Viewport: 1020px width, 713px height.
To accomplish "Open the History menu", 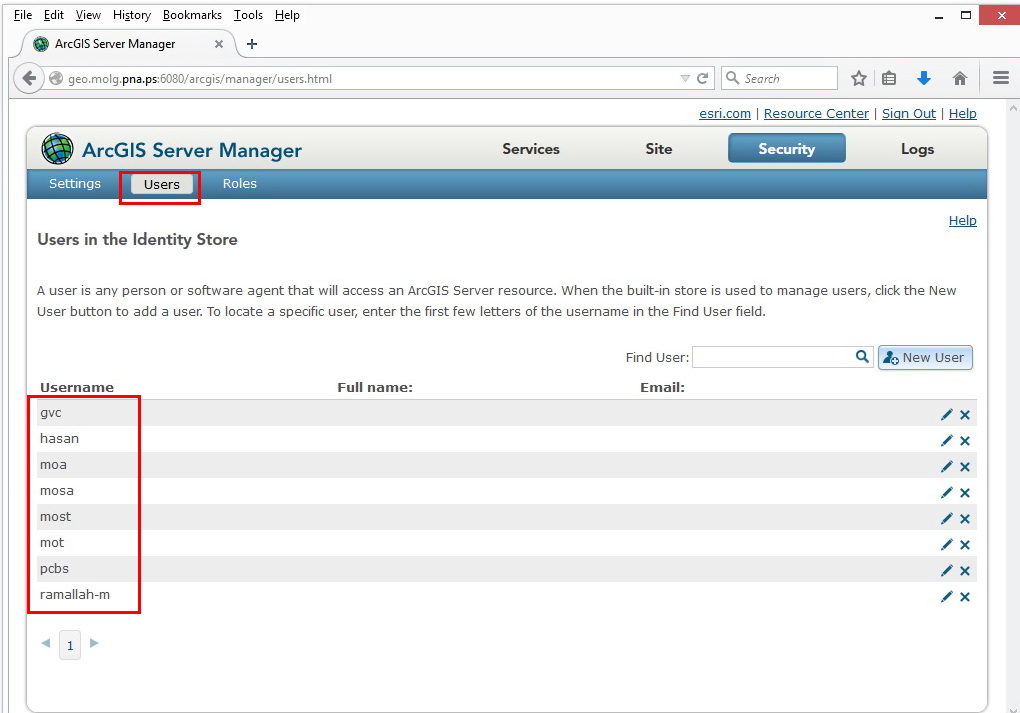I will pos(131,15).
